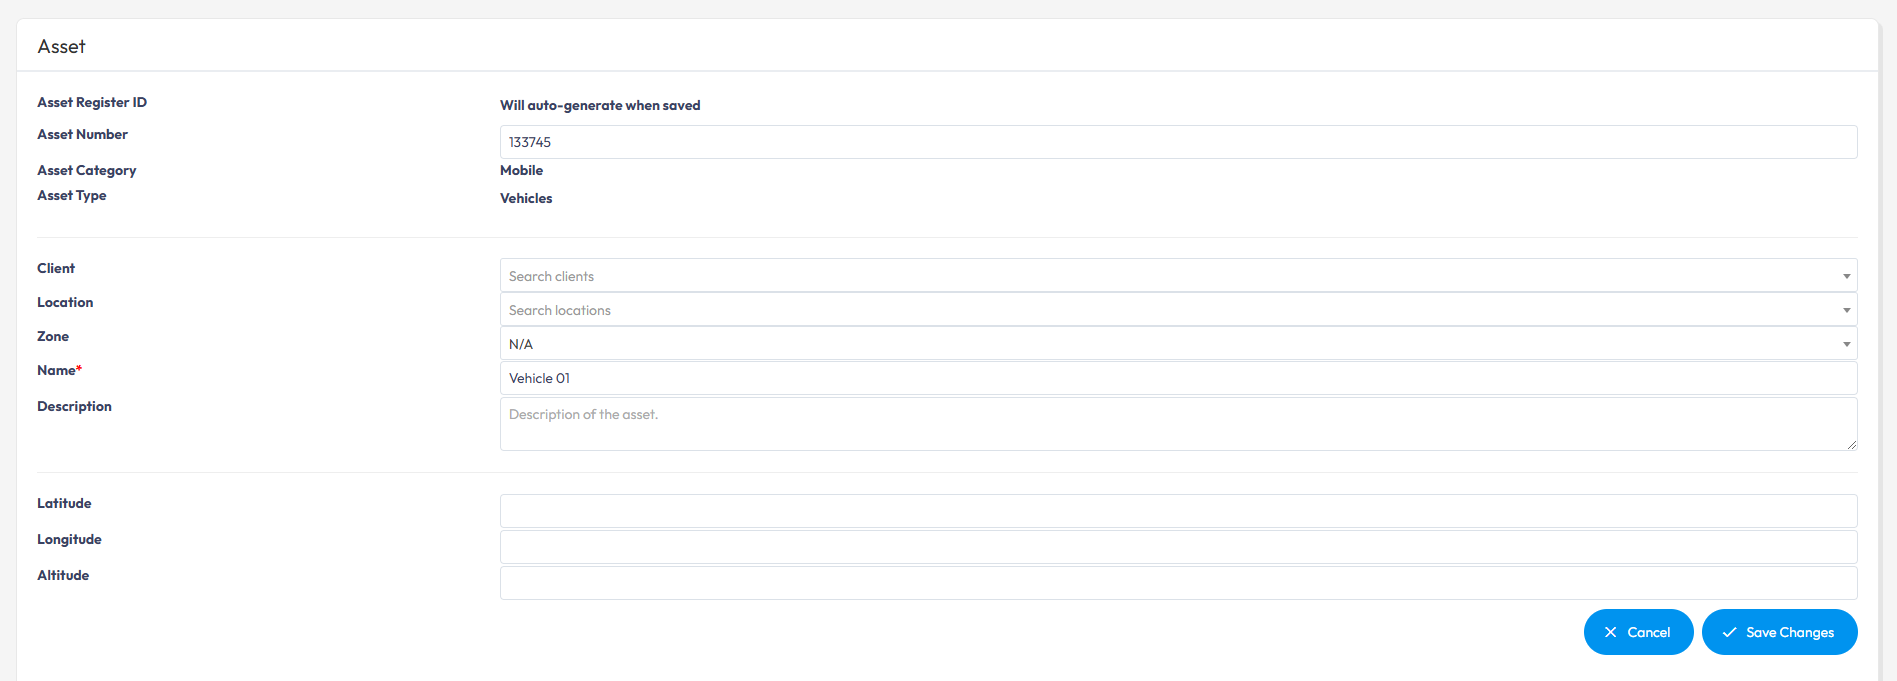This screenshot has width=1897, height=681.
Task: Click the 'Asset Category' label
Action: coord(87,170)
